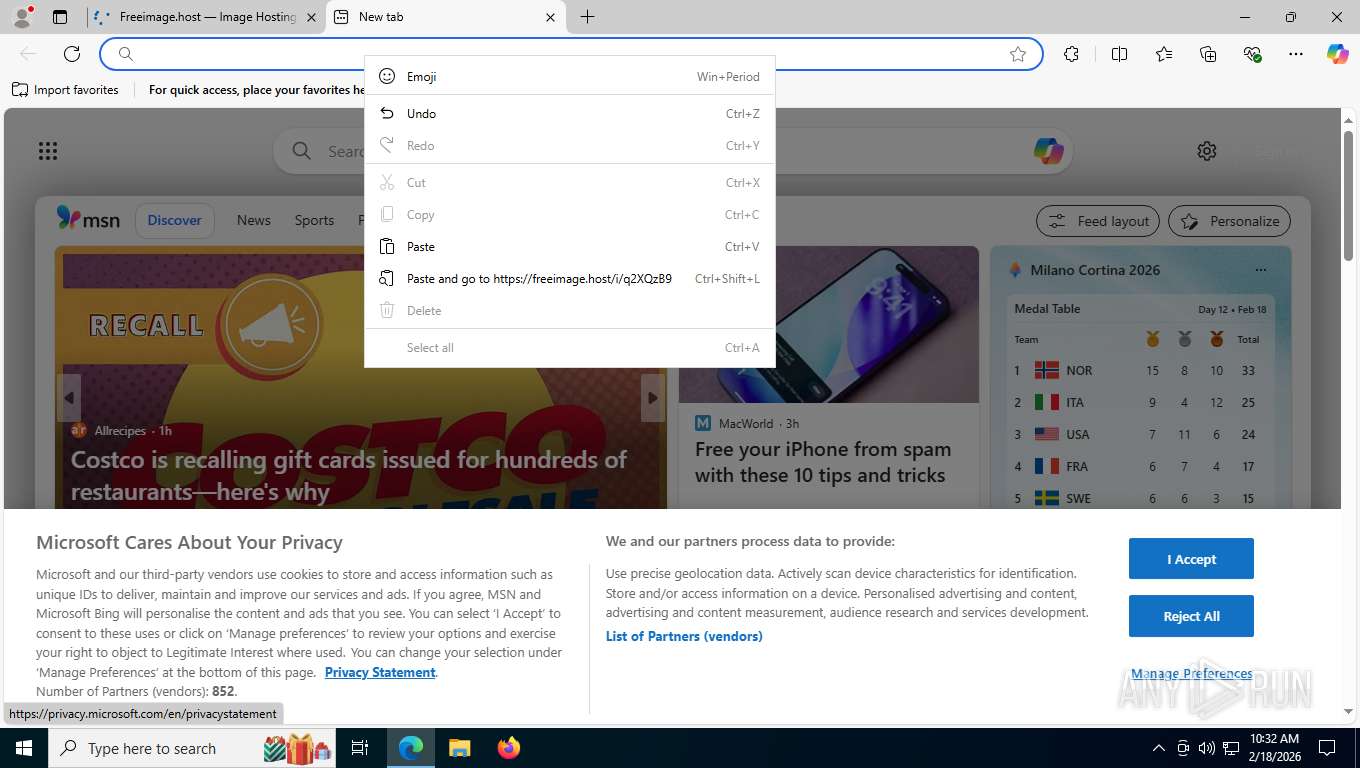Choose Paste in context menu

(570, 246)
